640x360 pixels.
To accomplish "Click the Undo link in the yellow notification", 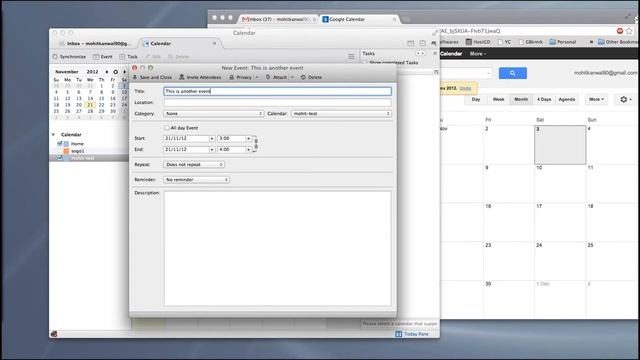I will click(465, 88).
